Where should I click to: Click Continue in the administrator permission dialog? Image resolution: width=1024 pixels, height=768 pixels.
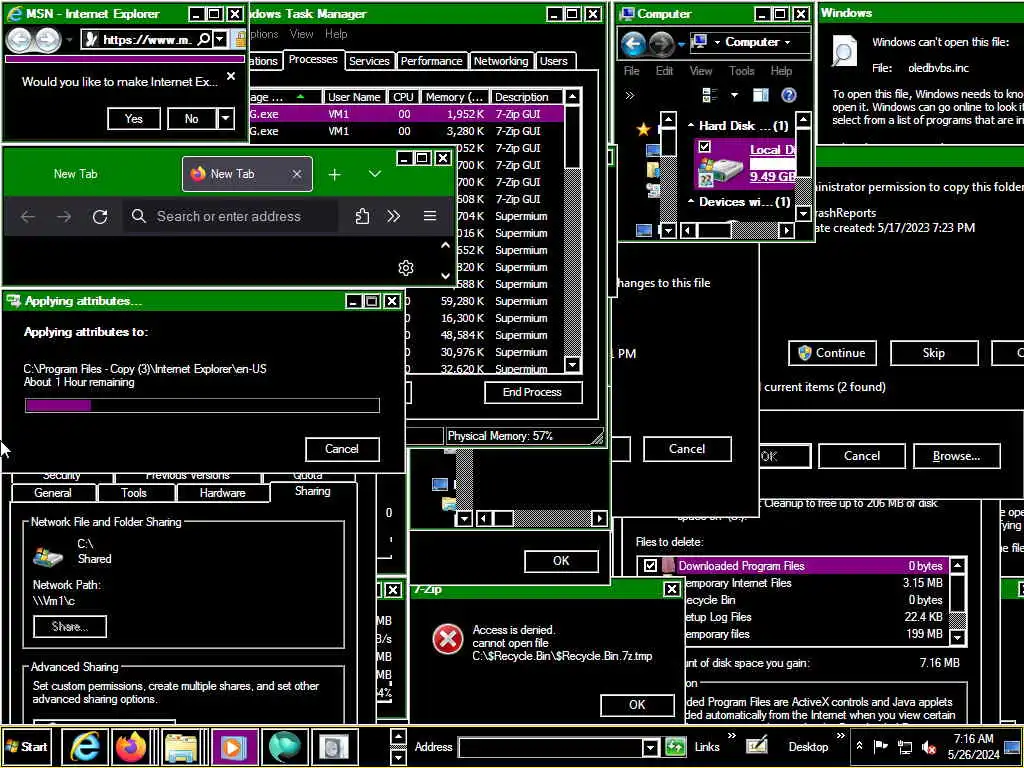pyautogui.click(x=832, y=353)
